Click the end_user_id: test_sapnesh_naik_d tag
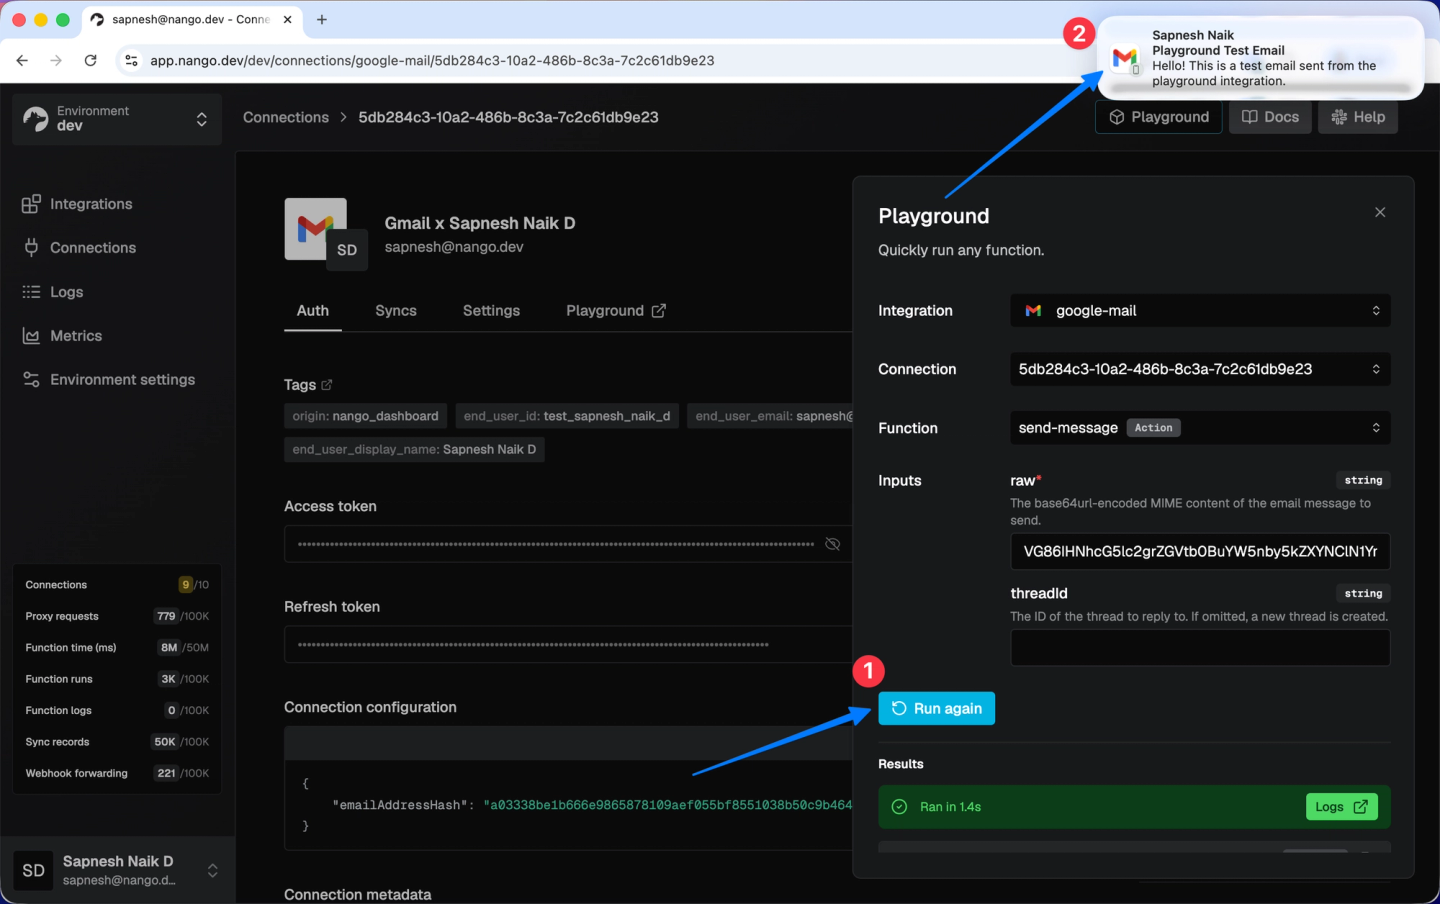 point(567,416)
